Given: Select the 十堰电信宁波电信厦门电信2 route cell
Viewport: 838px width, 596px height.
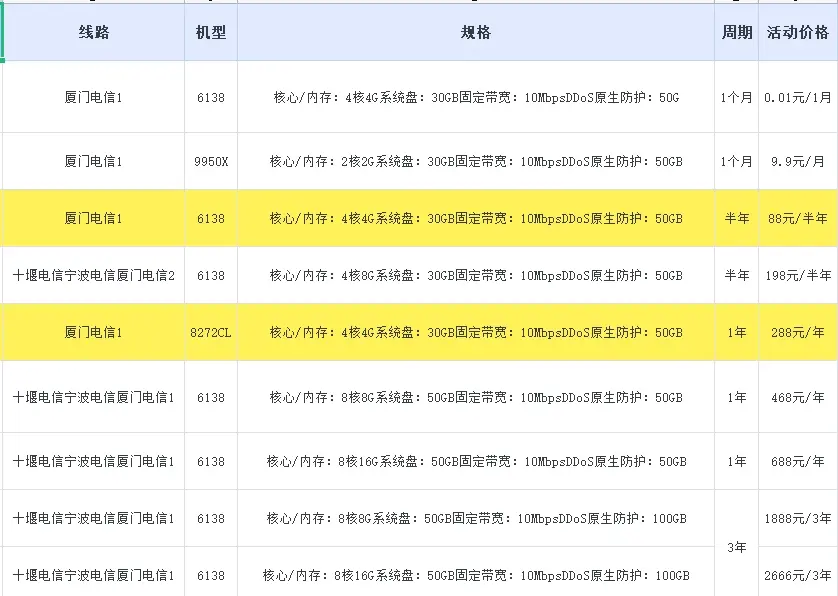Looking at the screenshot, I should point(94,275).
